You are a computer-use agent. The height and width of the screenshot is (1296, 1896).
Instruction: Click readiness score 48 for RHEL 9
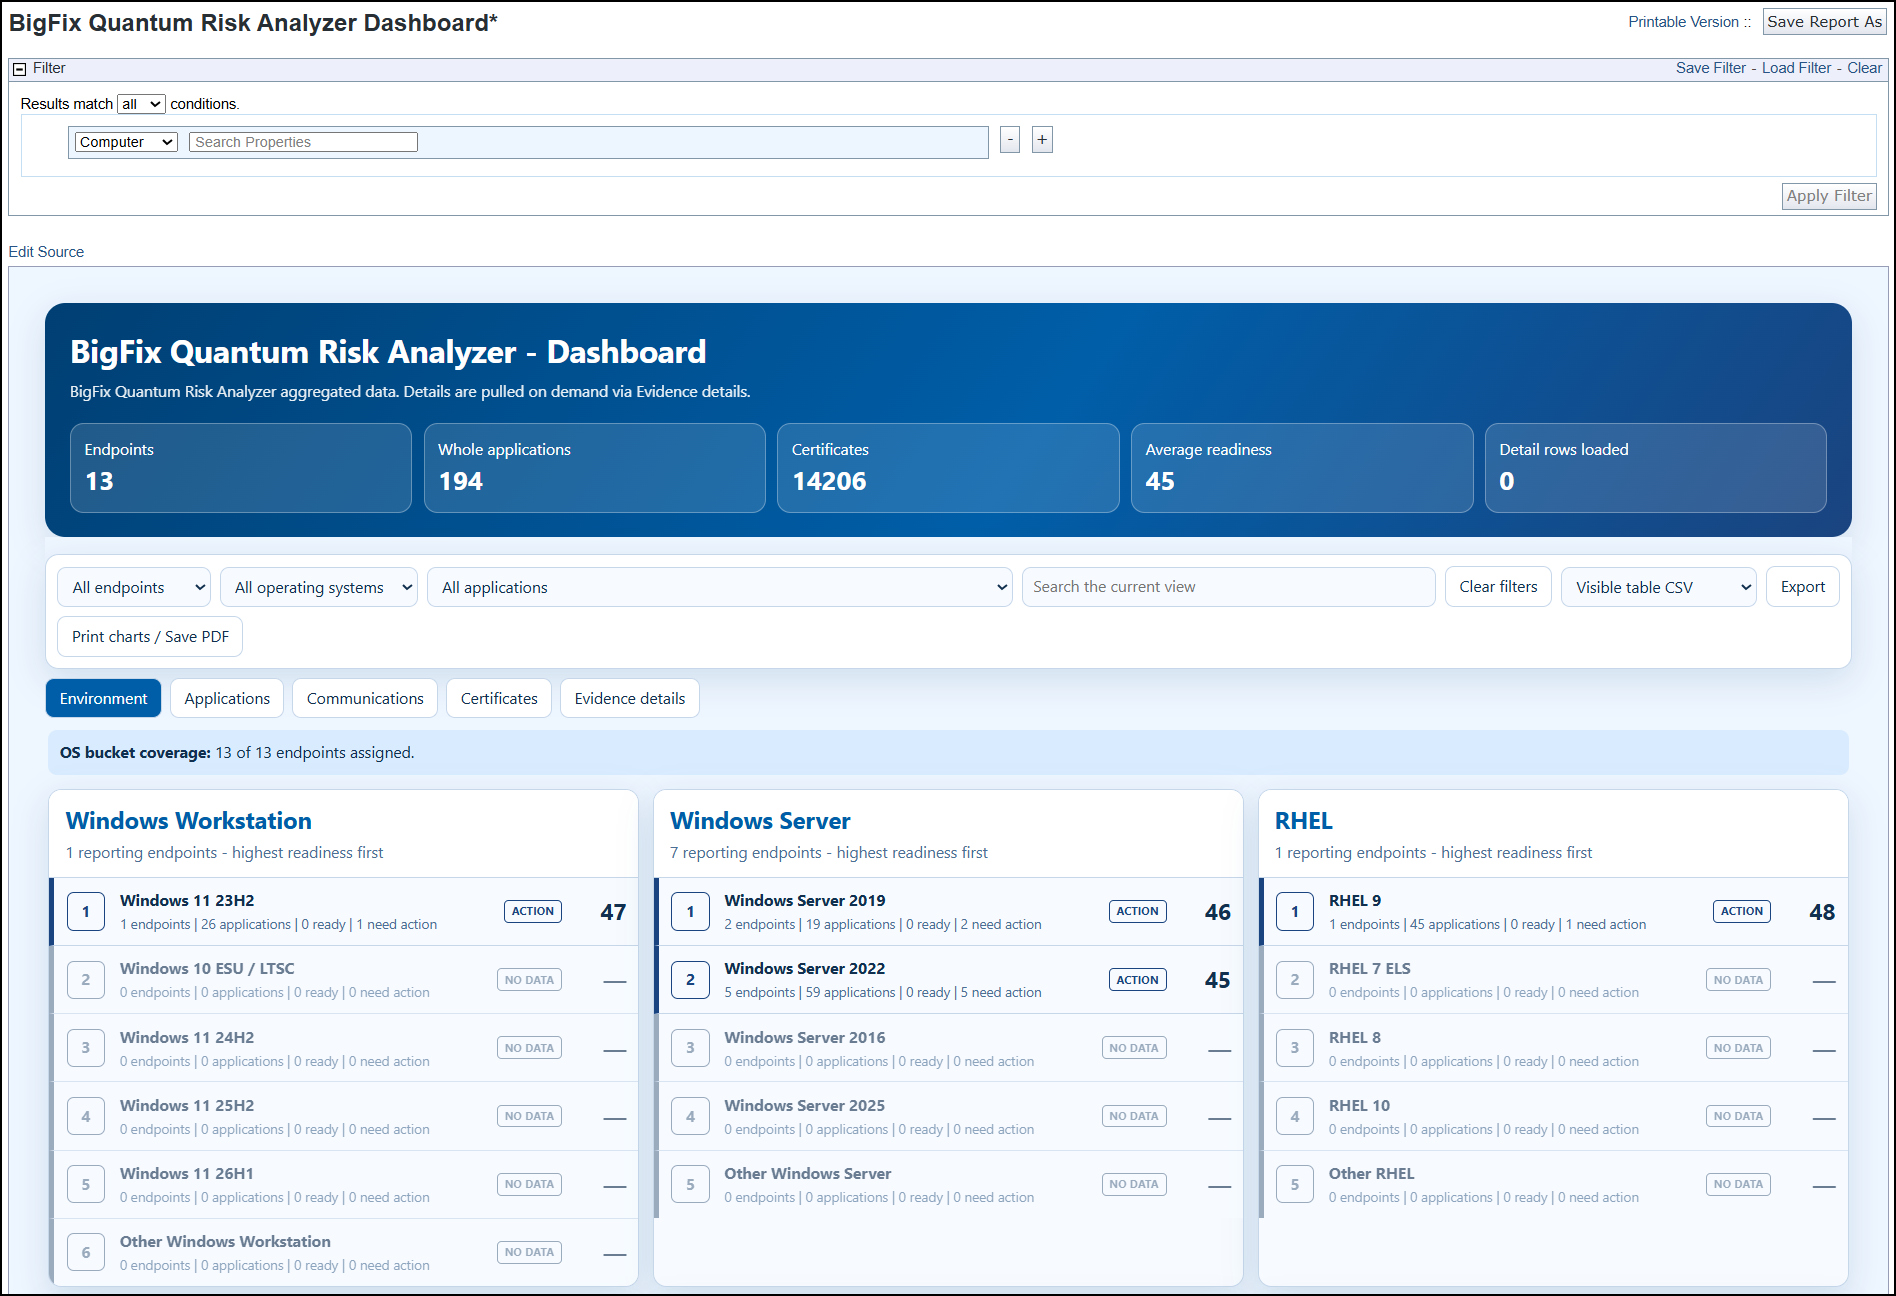[1822, 912]
